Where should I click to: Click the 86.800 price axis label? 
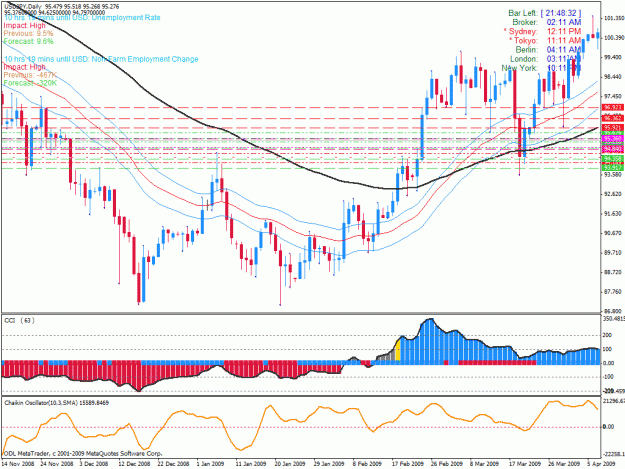click(x=613, y=311)
